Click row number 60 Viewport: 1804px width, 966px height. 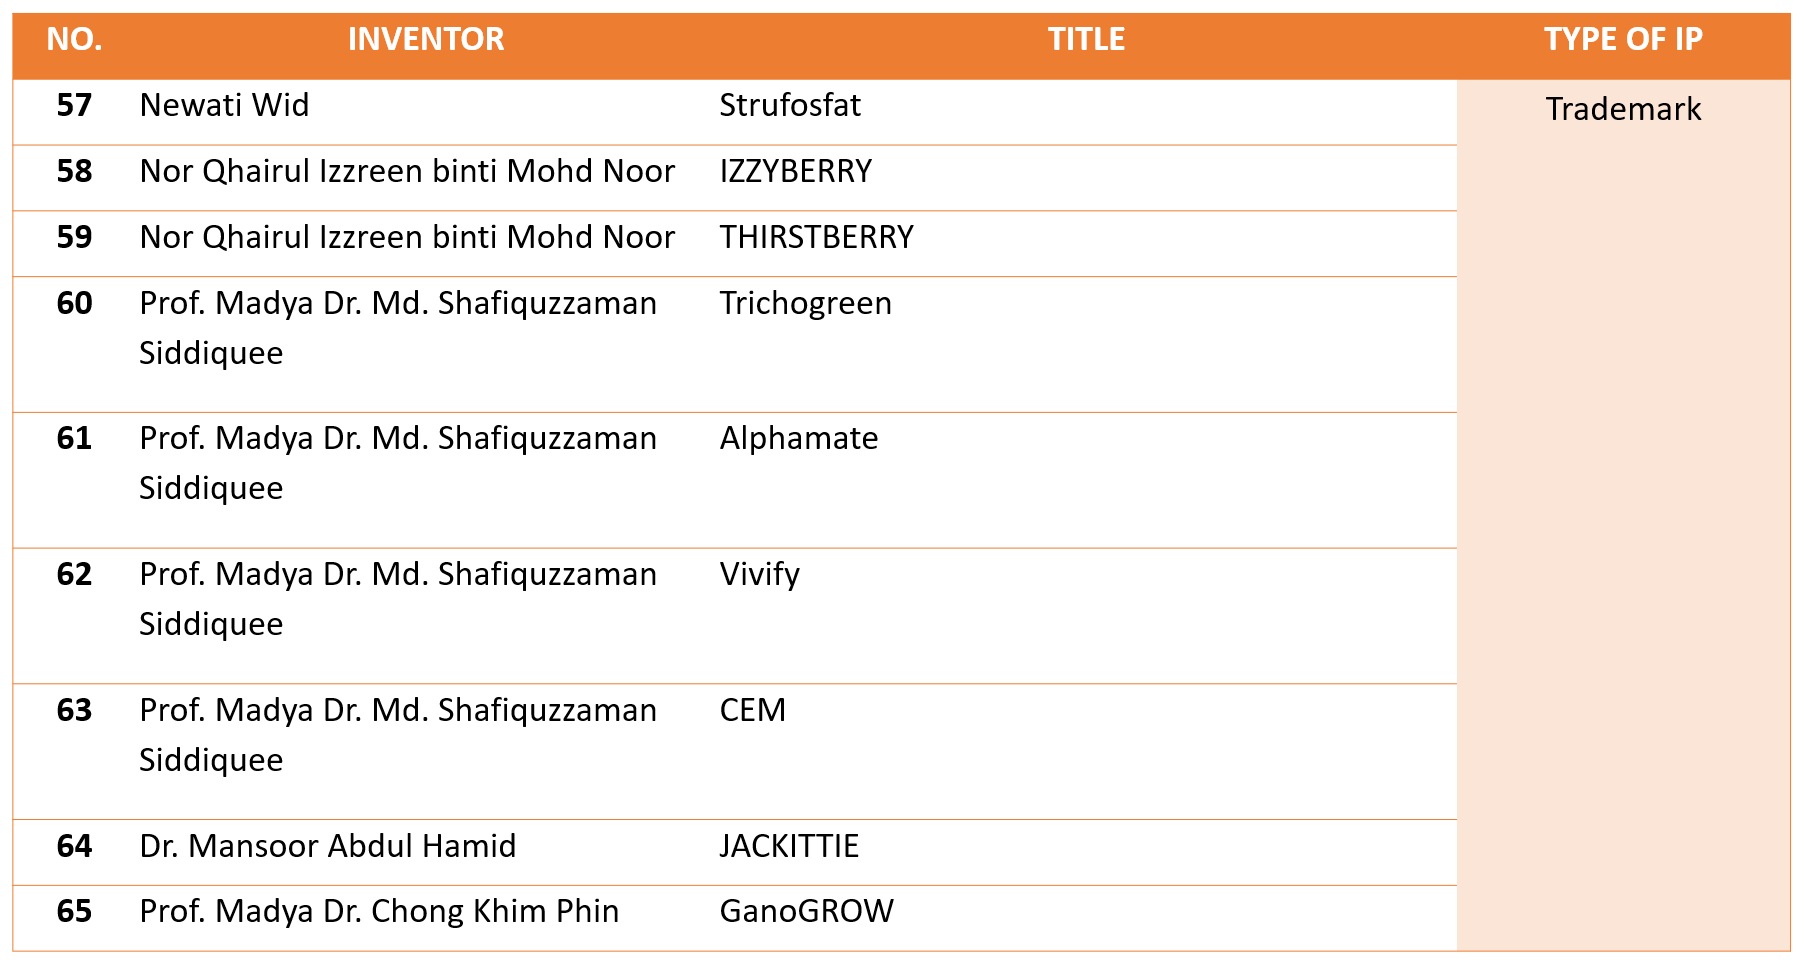[x=74, y=303]
